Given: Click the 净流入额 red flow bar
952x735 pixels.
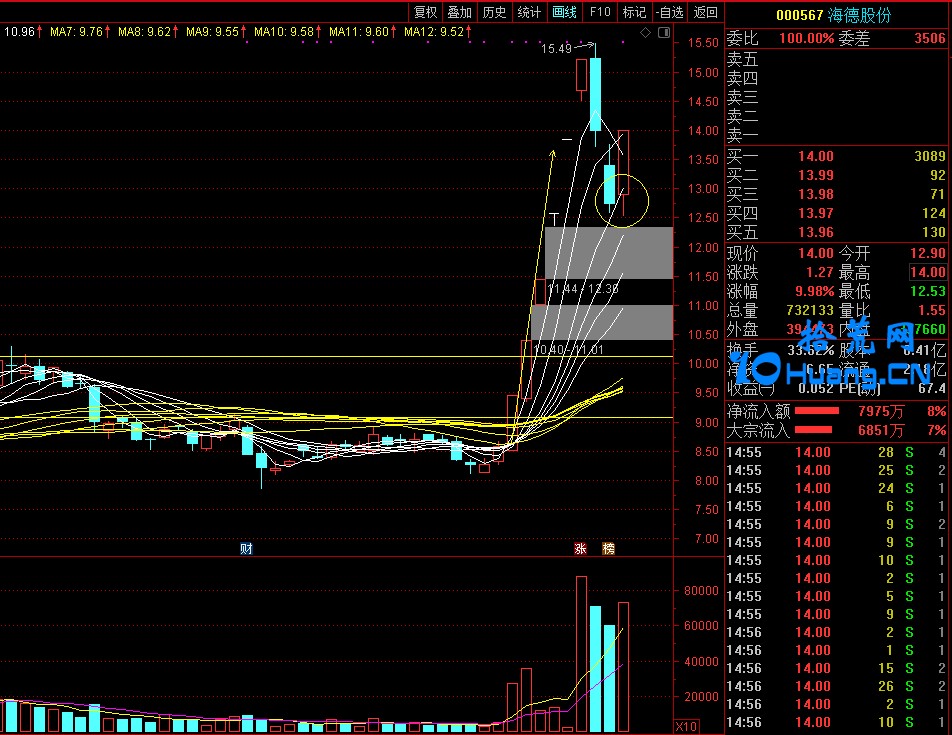Looking at the screenshot, I should tap(817, 411).
